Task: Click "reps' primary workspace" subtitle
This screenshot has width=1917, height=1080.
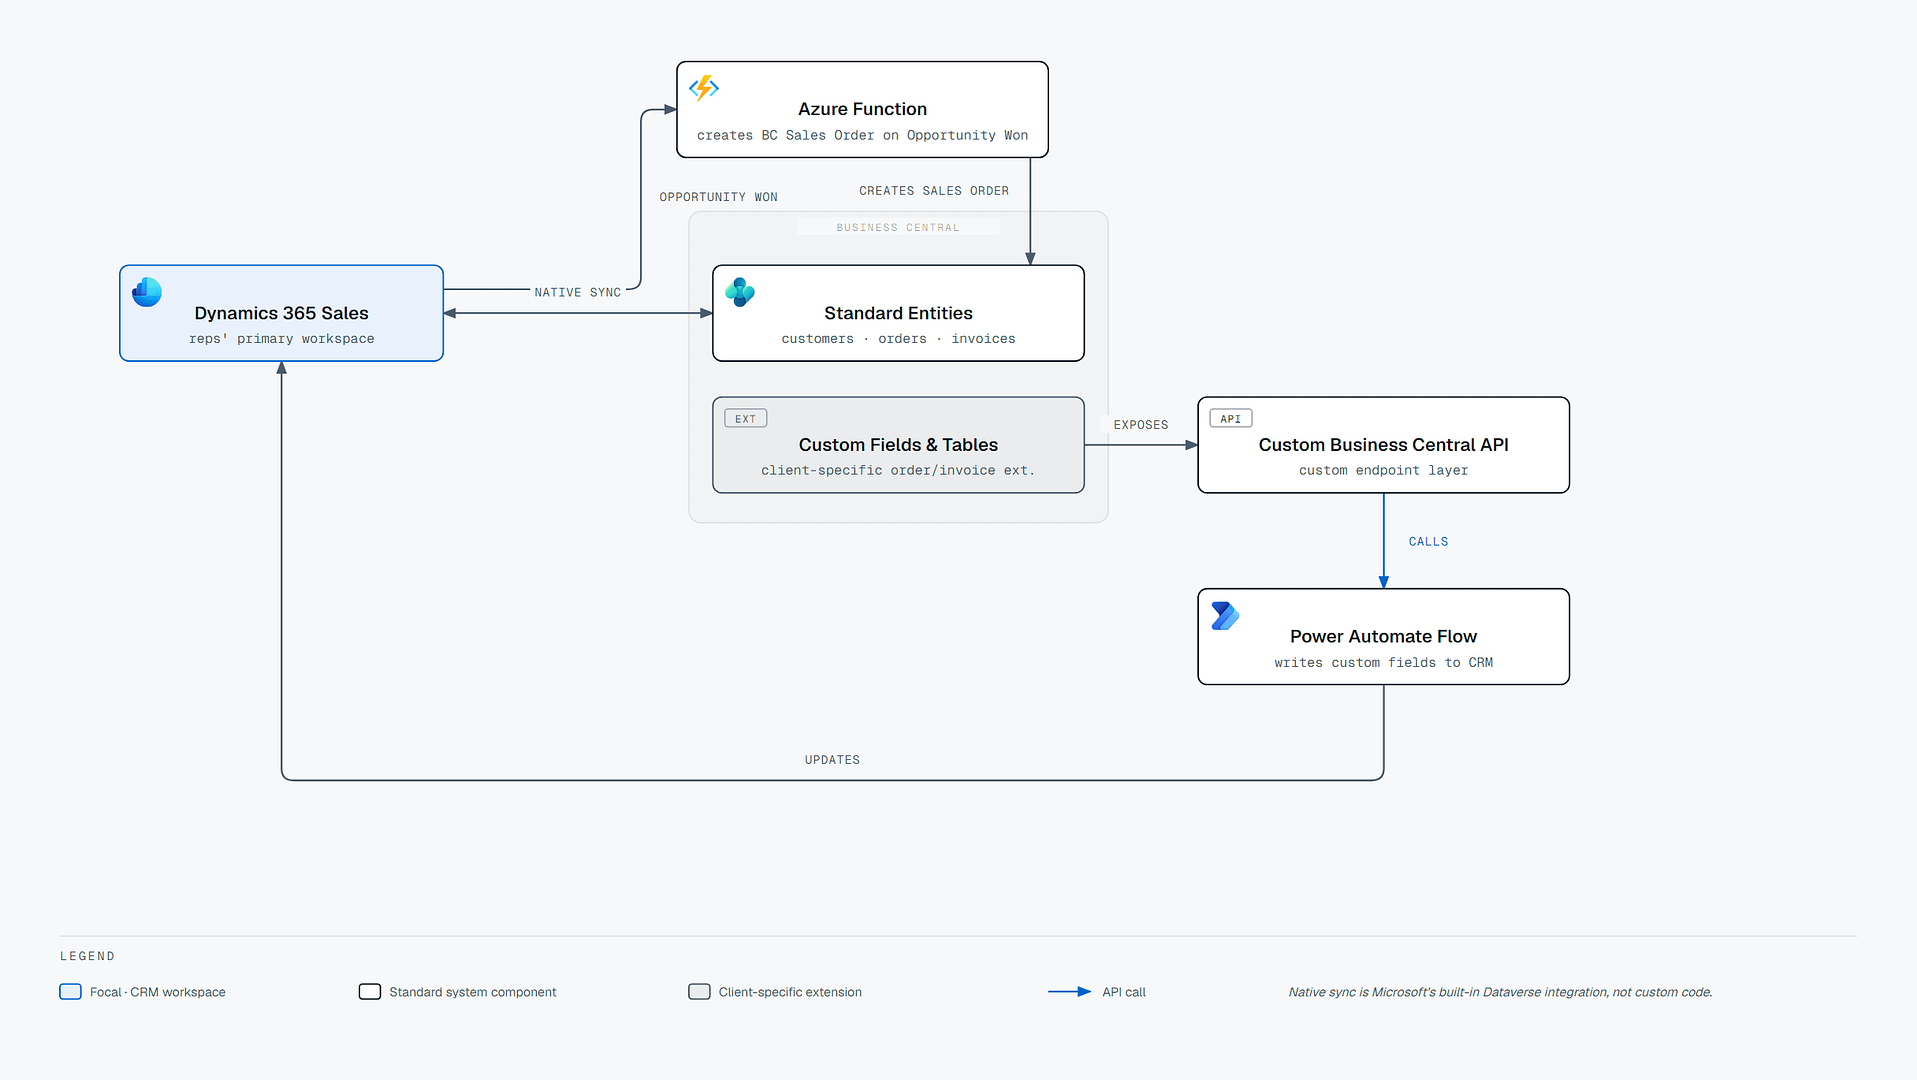Action: point(281,339)
